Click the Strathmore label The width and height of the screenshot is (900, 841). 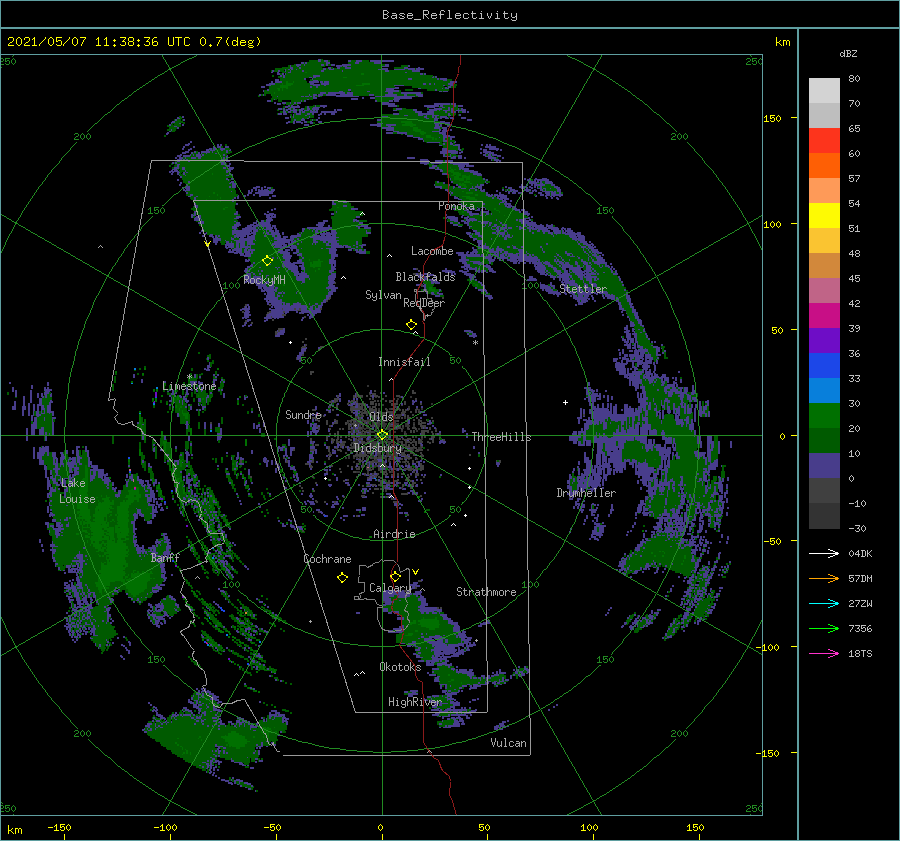click(486, 592)
